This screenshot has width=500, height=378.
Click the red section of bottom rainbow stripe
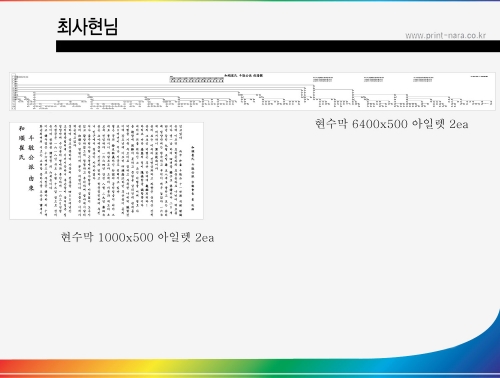point(20,366)
